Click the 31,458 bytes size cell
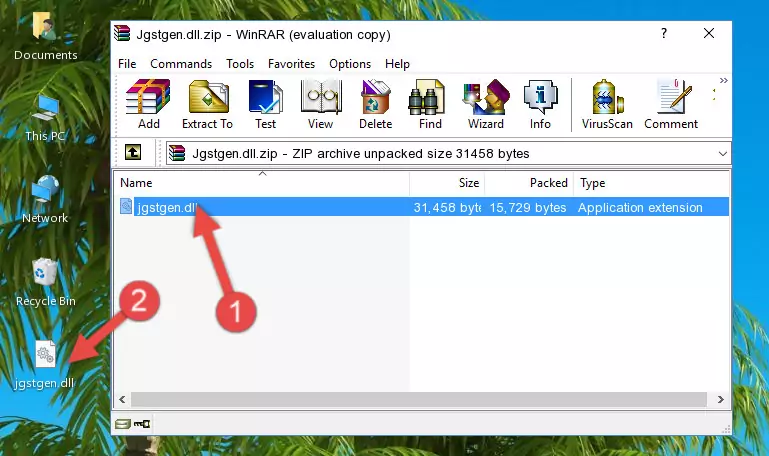The image size is (769, 456). pyautogui.click(x=447, y=207)
